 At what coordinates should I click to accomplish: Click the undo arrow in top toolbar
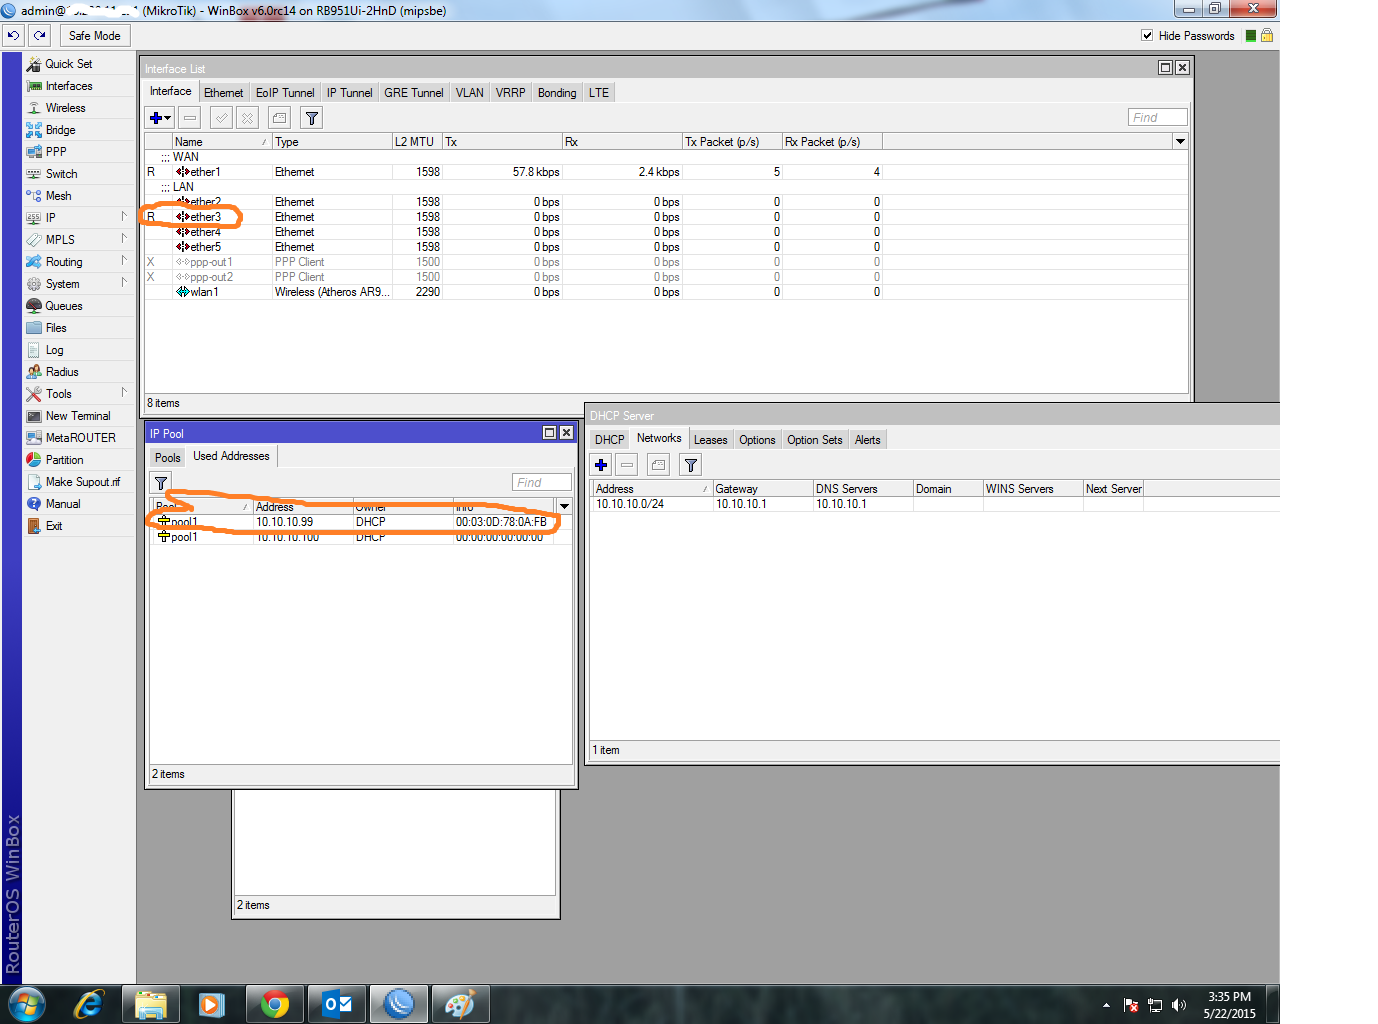point(13,34)
